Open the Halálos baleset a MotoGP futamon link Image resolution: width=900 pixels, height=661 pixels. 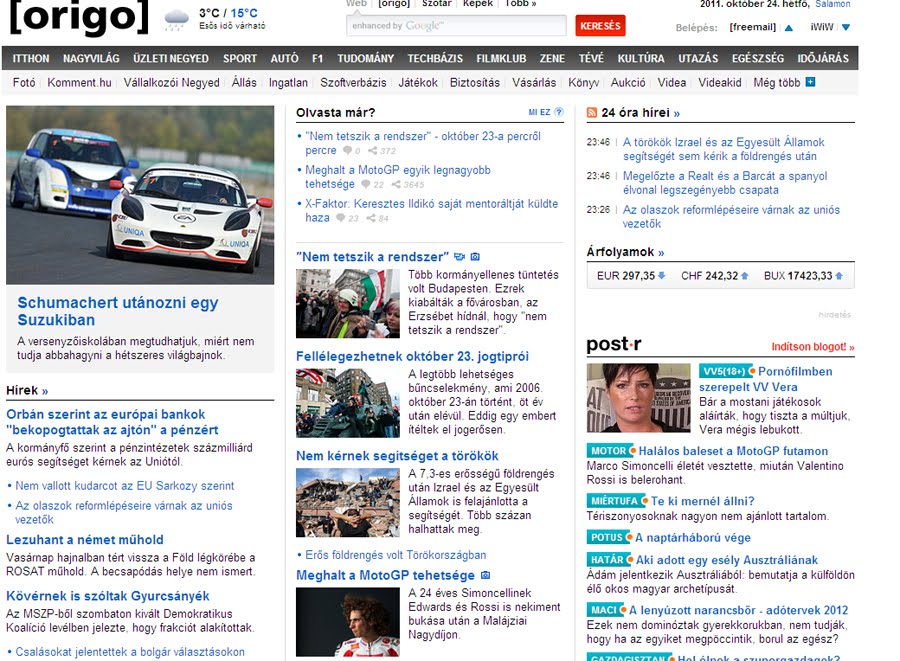click(x=734, y=451)
